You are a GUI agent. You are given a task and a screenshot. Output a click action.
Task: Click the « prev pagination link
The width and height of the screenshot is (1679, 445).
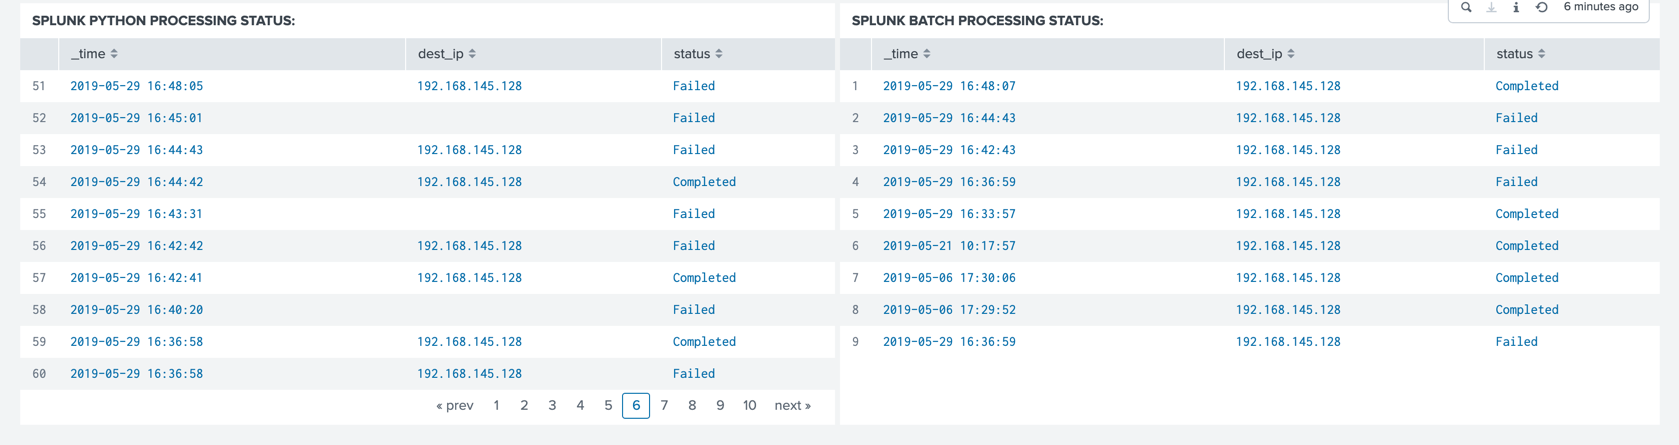pyautogui.click(x=455, y=406)
